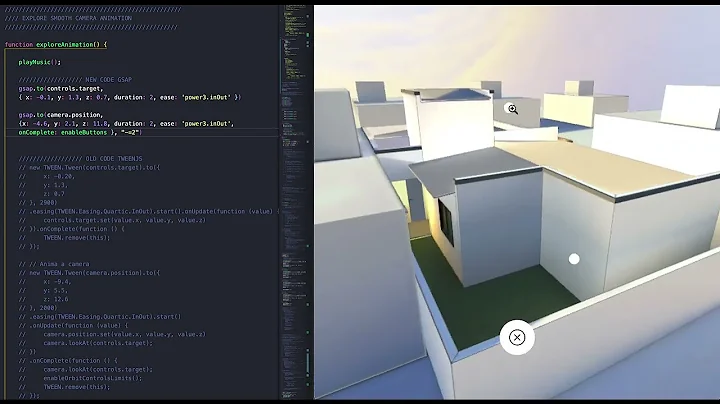Screen dimensions: 720x404
Task: Click the '.onUpdate(function (value) {' commented line
Action: (x=73, y=325)
